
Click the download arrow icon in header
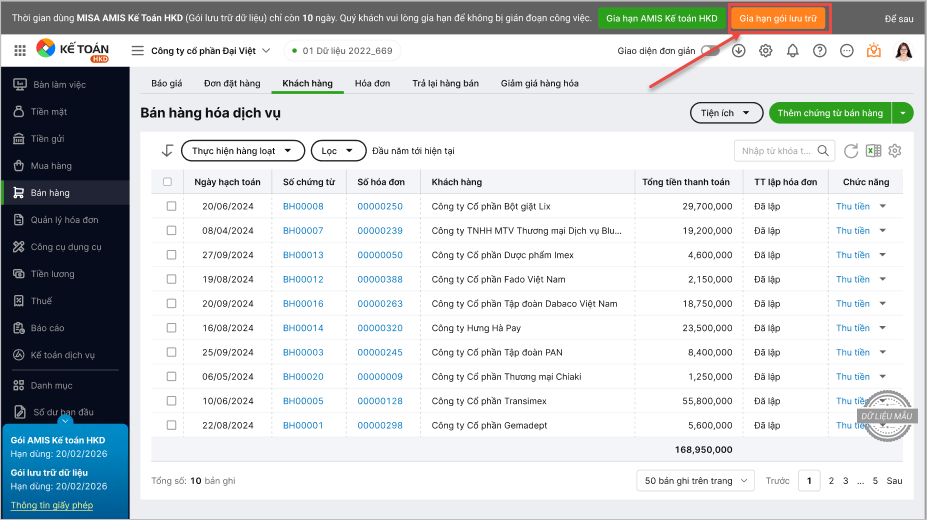[x=739, y=51]
